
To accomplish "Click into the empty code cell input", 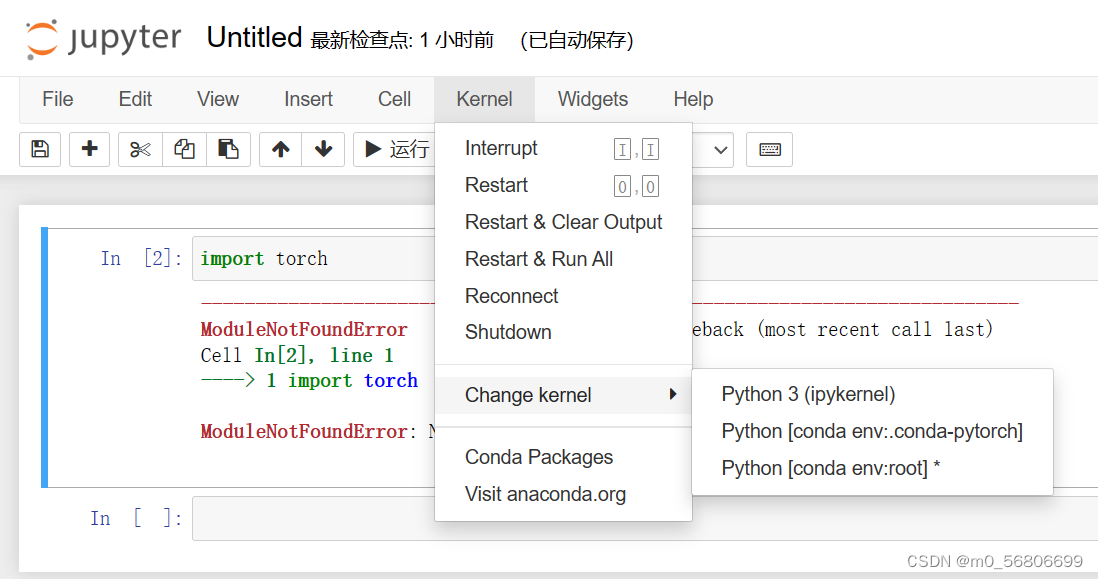I will pos(640,518).
